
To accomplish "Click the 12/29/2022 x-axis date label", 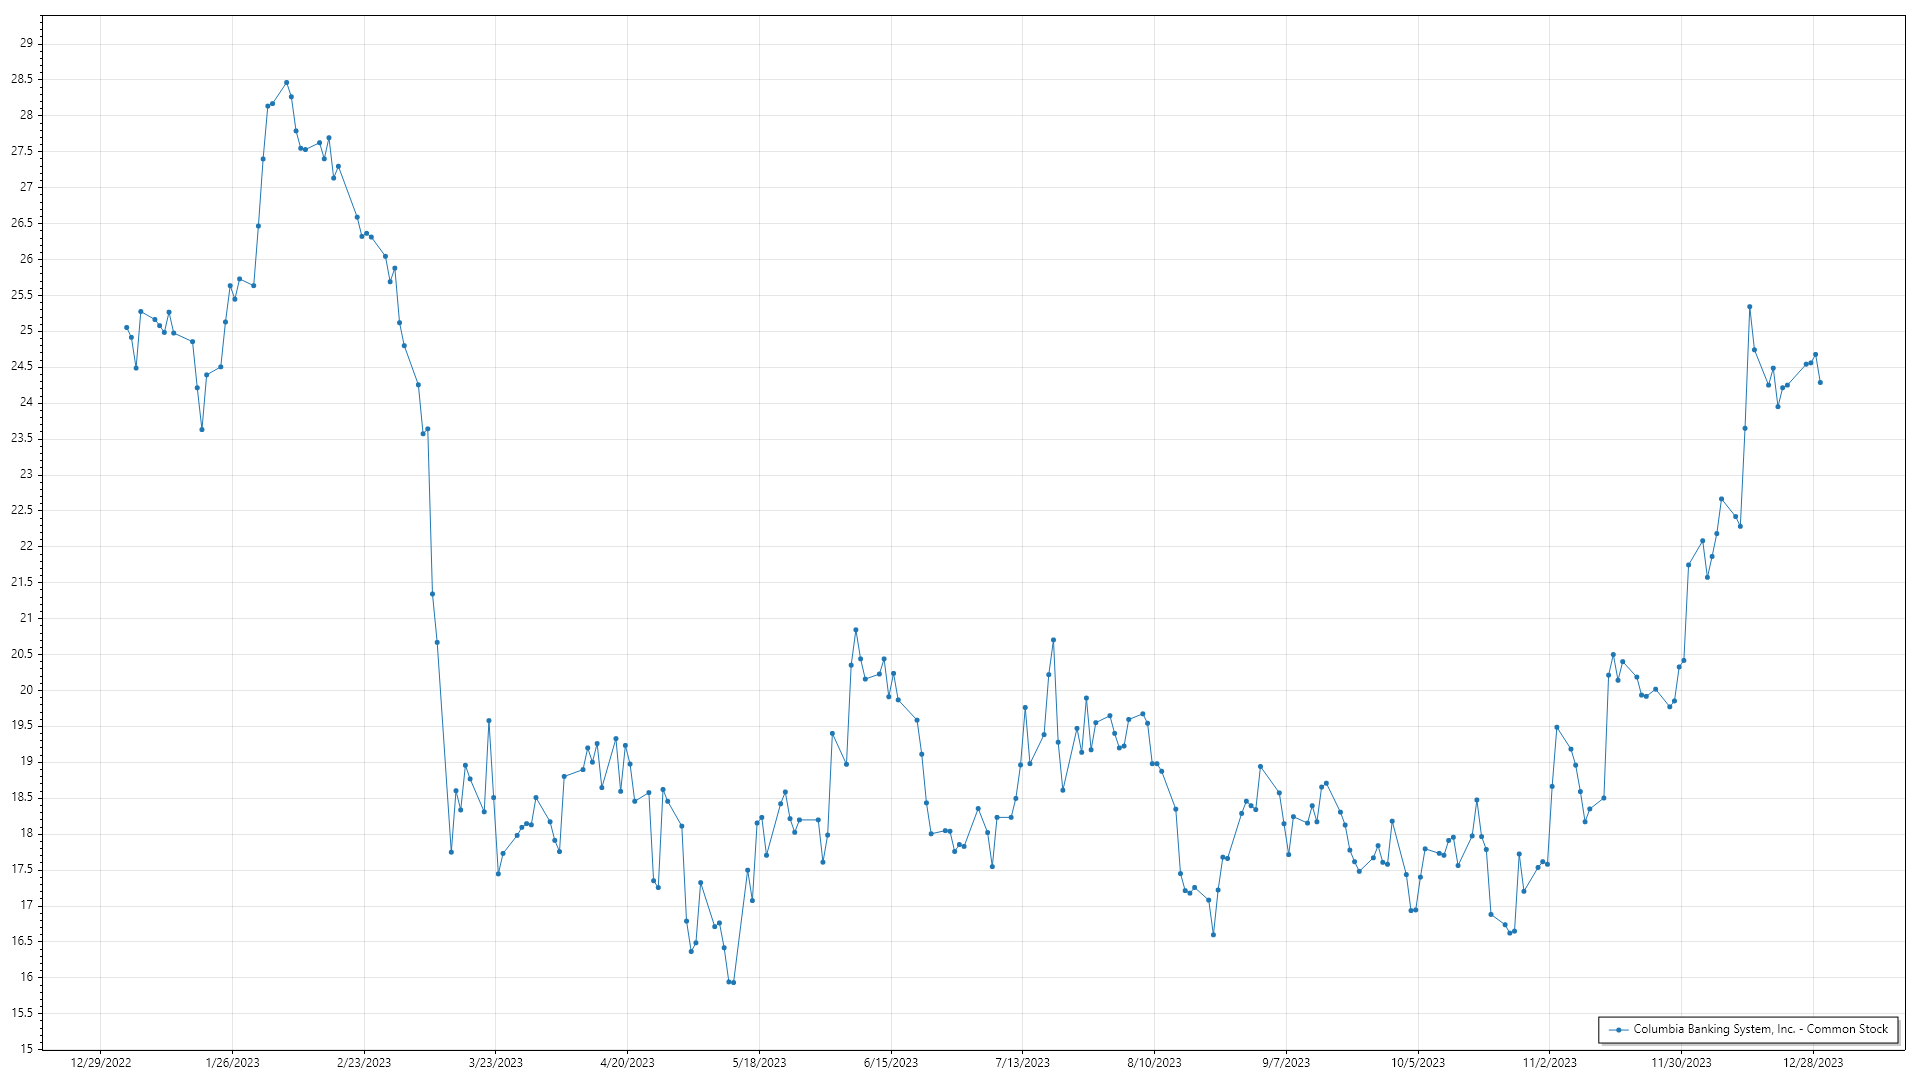I will 101,1063.
